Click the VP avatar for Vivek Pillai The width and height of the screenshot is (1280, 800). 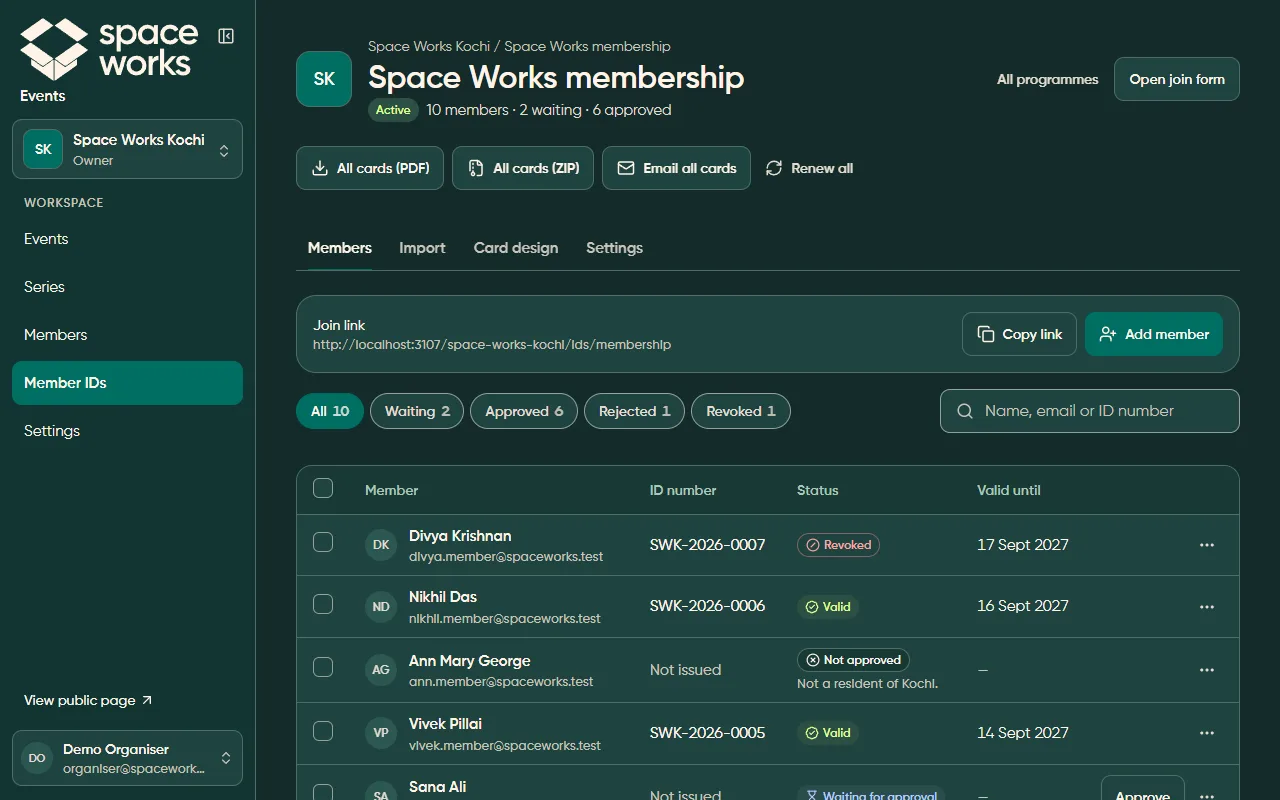pyautogui.click(x=381, y=733)
